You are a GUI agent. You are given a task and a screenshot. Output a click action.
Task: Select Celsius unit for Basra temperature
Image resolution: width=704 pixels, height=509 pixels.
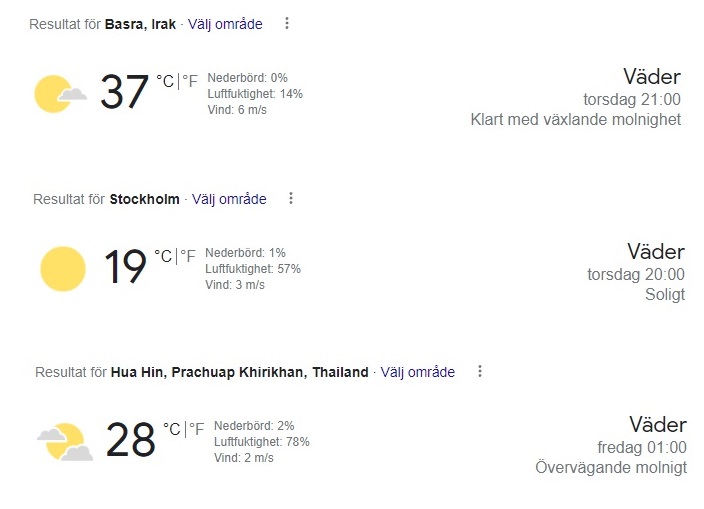point(165,81)
